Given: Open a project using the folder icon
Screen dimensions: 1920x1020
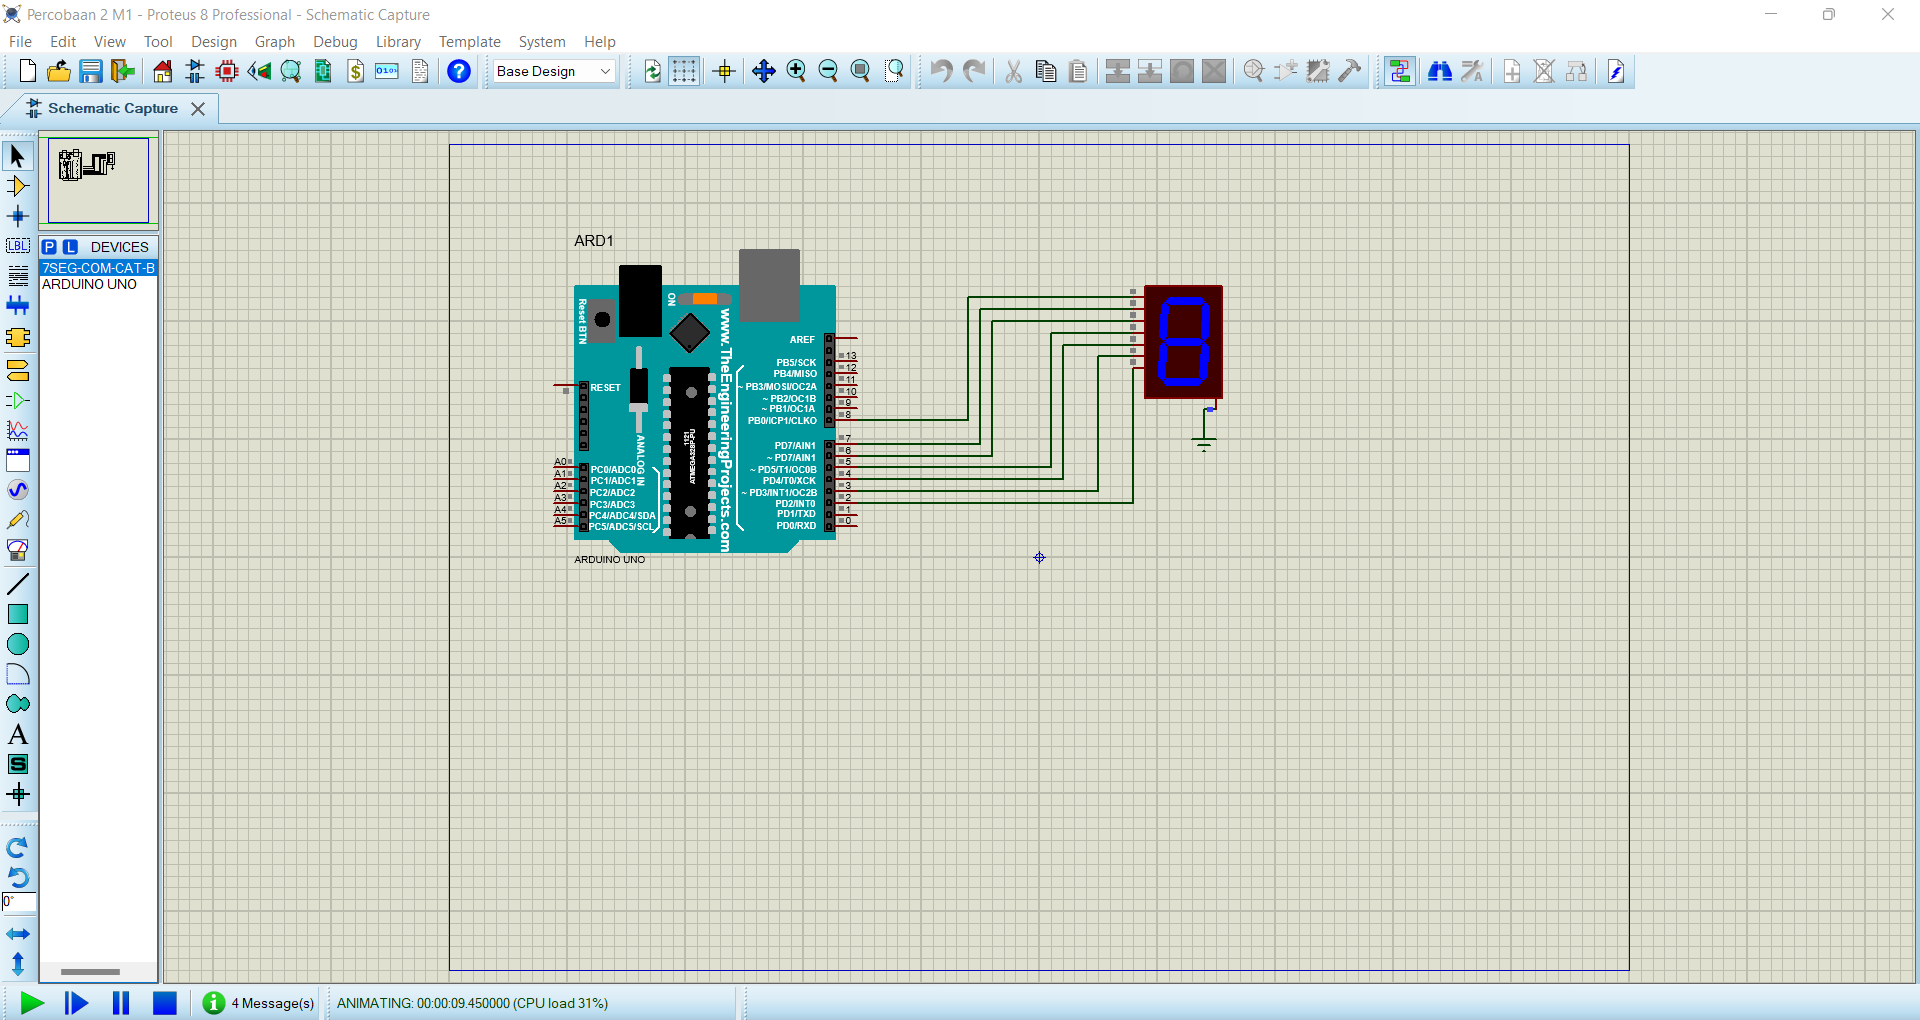Looking at the screenshot, I should pos(59,71).
